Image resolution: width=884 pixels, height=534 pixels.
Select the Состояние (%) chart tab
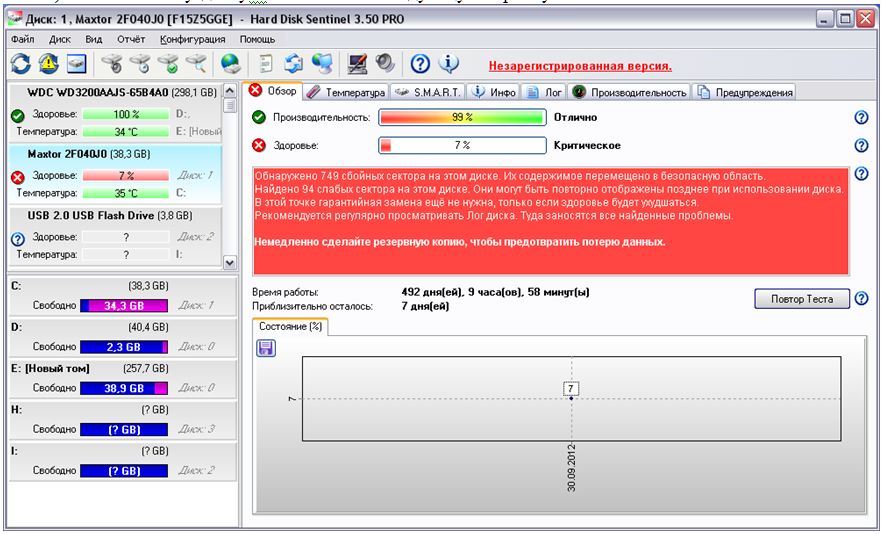coord(290,326)
